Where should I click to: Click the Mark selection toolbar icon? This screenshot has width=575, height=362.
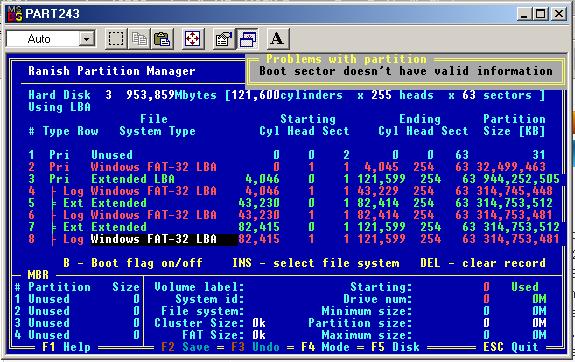[116, 39]
